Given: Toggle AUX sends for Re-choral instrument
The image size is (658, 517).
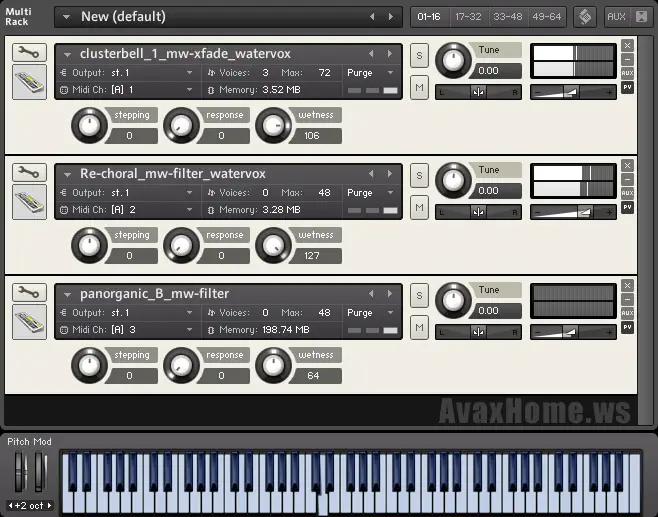Looking at the screenshot, I should (627, 193).
